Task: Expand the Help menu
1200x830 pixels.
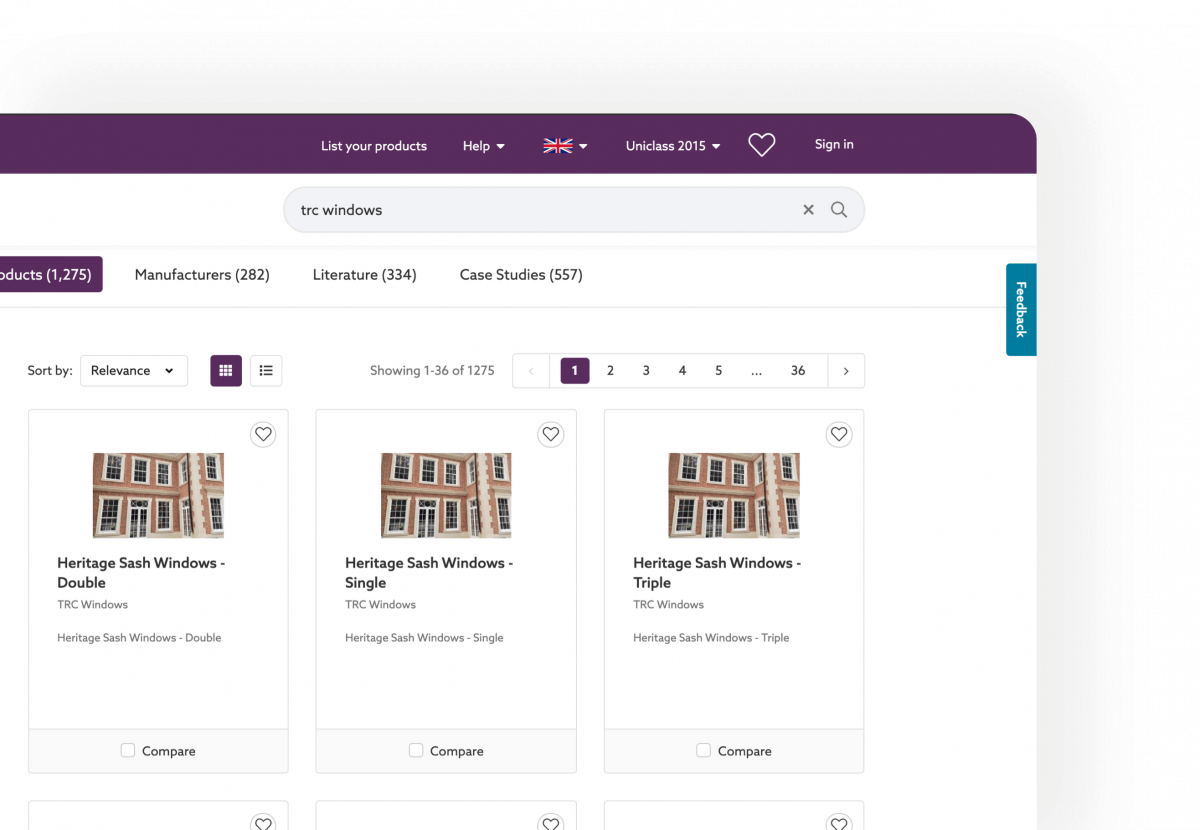Action: coord(483,146)
